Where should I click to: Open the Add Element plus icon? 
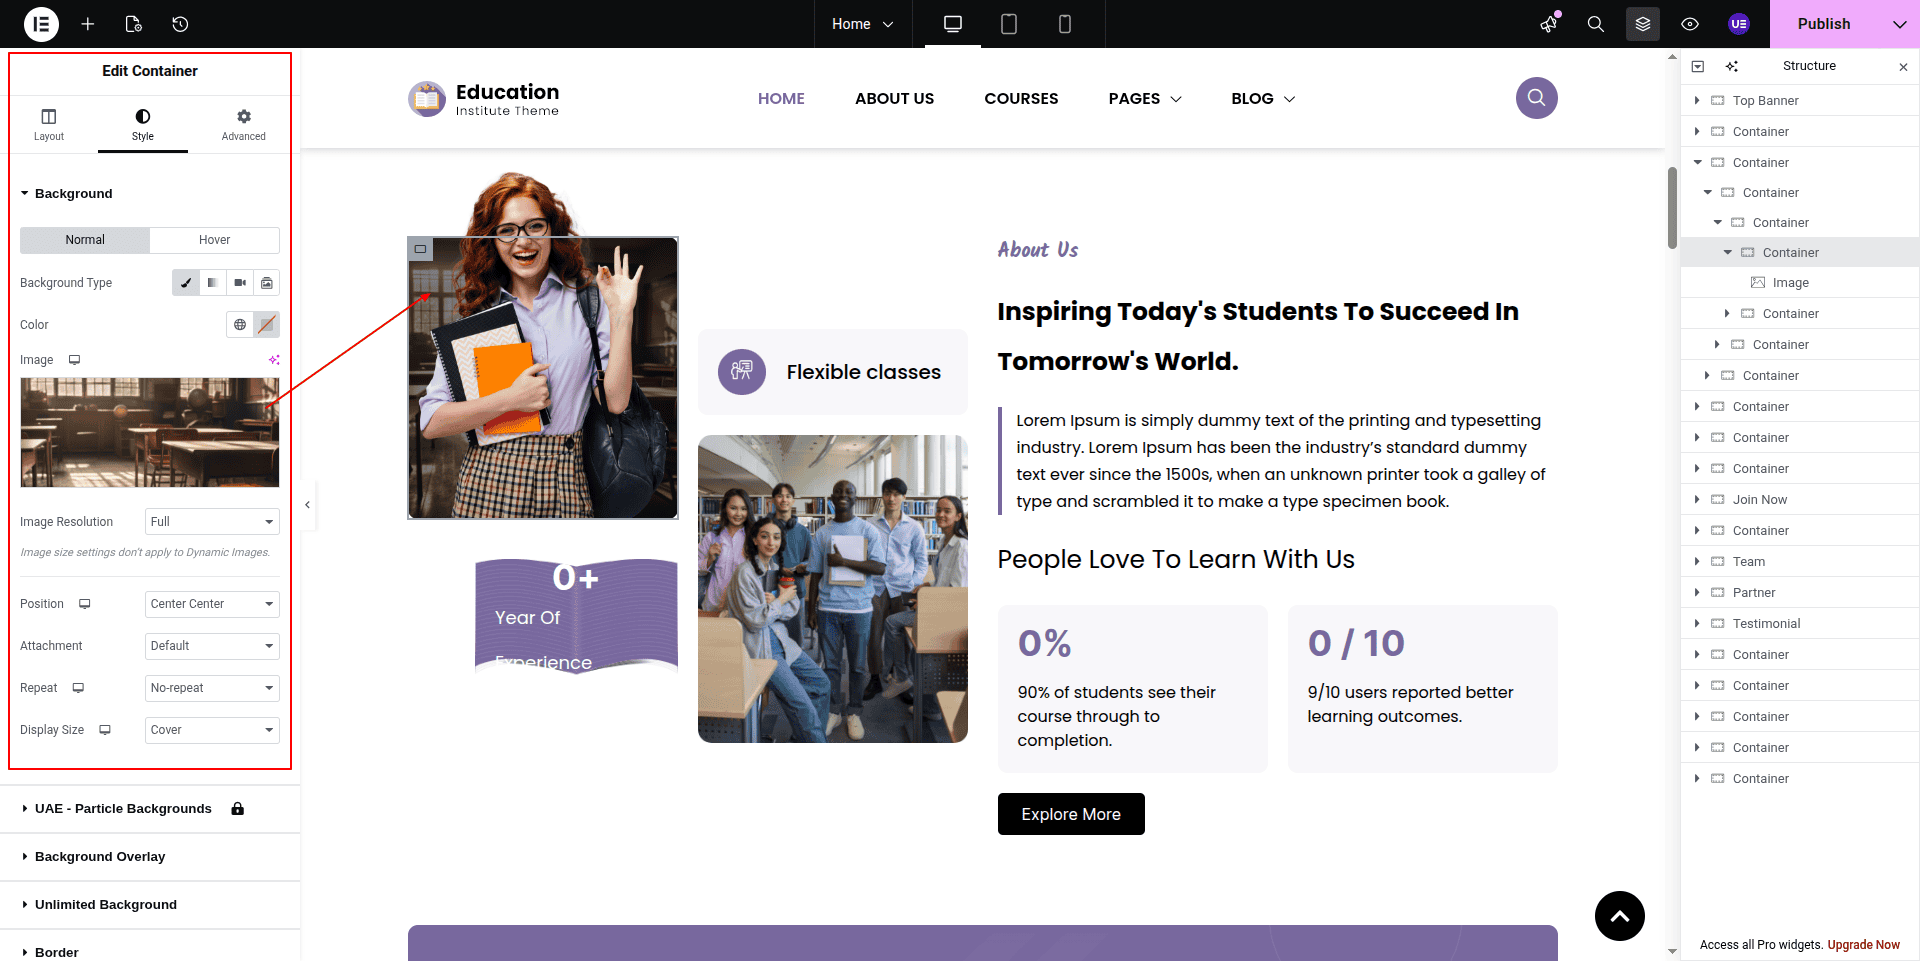(88, 24)
